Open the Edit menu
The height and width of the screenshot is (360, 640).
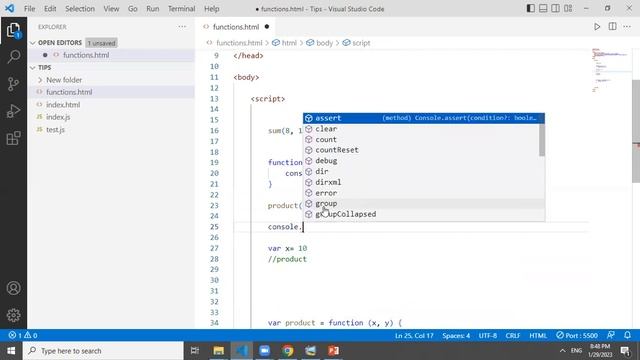(x=50, y=9)
